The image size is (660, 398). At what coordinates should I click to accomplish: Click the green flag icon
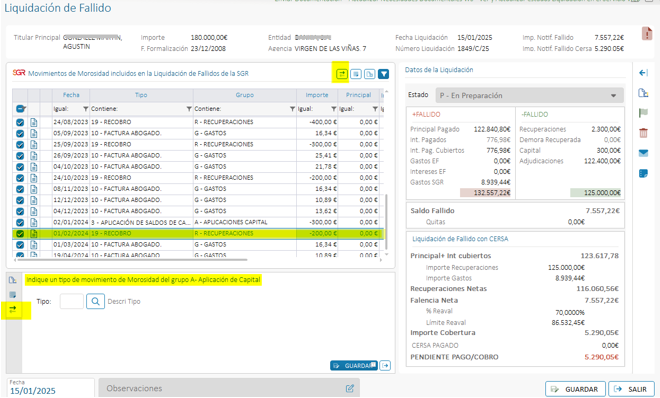pyautogui.click(x=644, y=113)
